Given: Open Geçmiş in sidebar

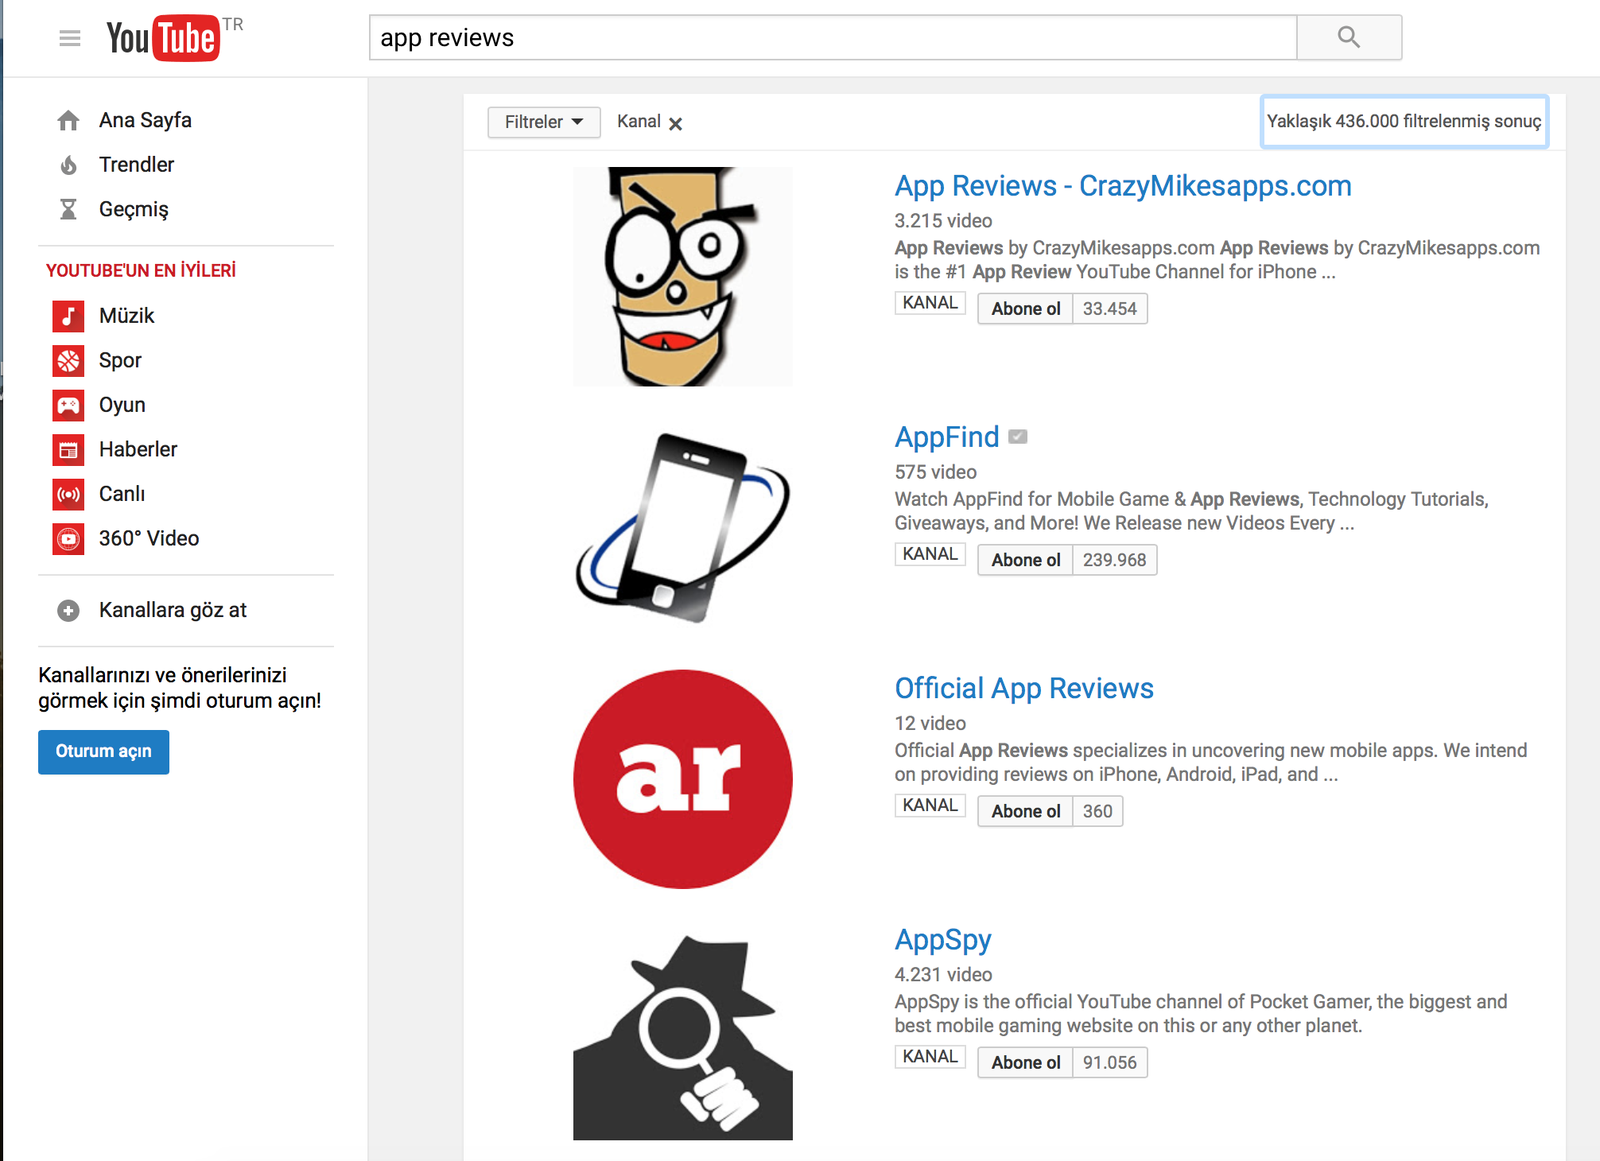Looking at the screenshot, I should pos(133,209).
